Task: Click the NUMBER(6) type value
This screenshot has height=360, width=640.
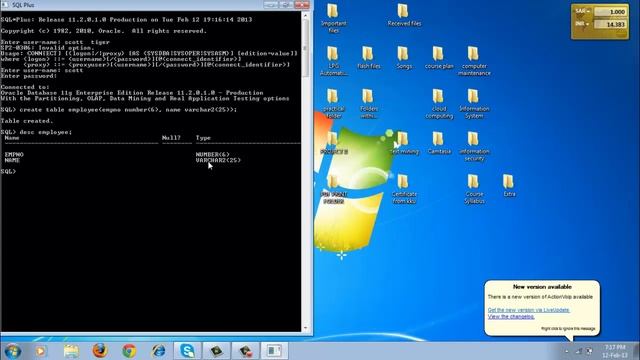Action: tap(213, 154)
